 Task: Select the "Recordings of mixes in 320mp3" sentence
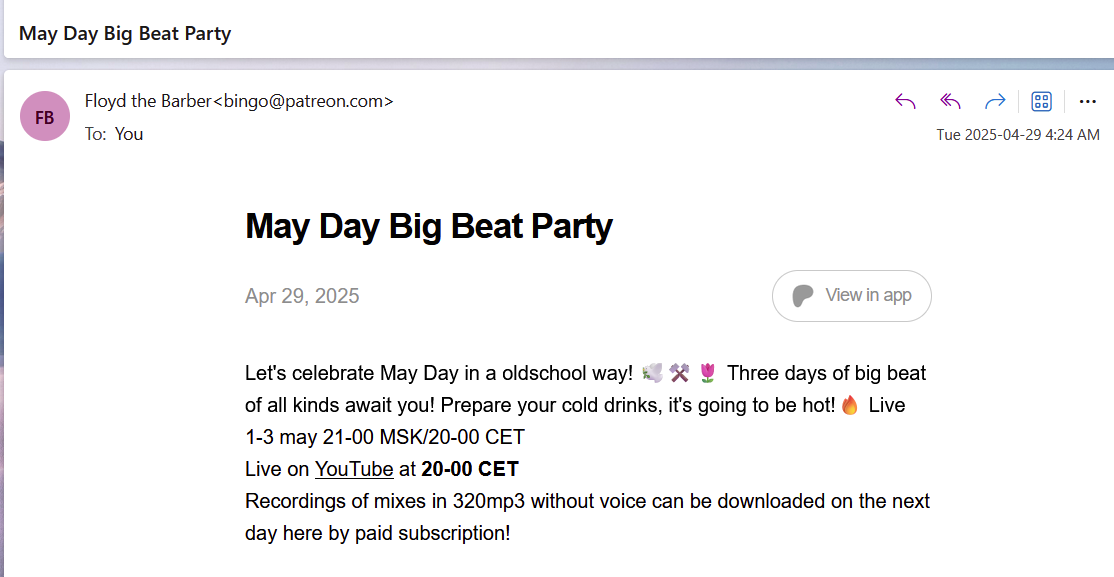[x=587, y=517]
